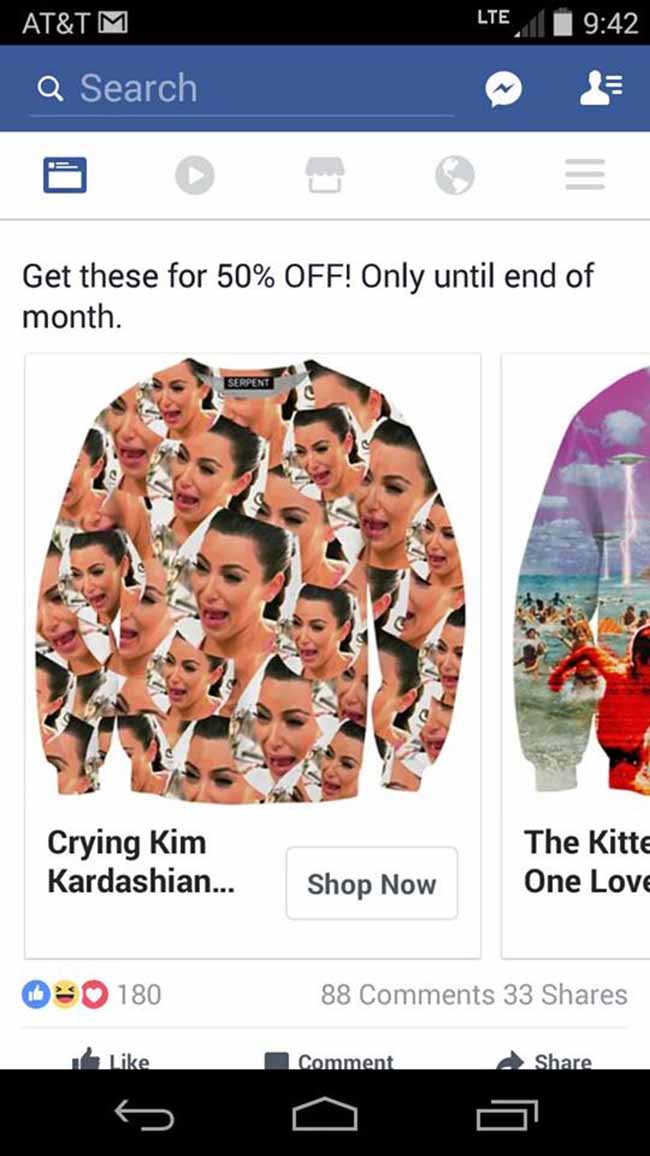
Task: Open Crying Kim Kardashian product title
Action: [141, 862]
